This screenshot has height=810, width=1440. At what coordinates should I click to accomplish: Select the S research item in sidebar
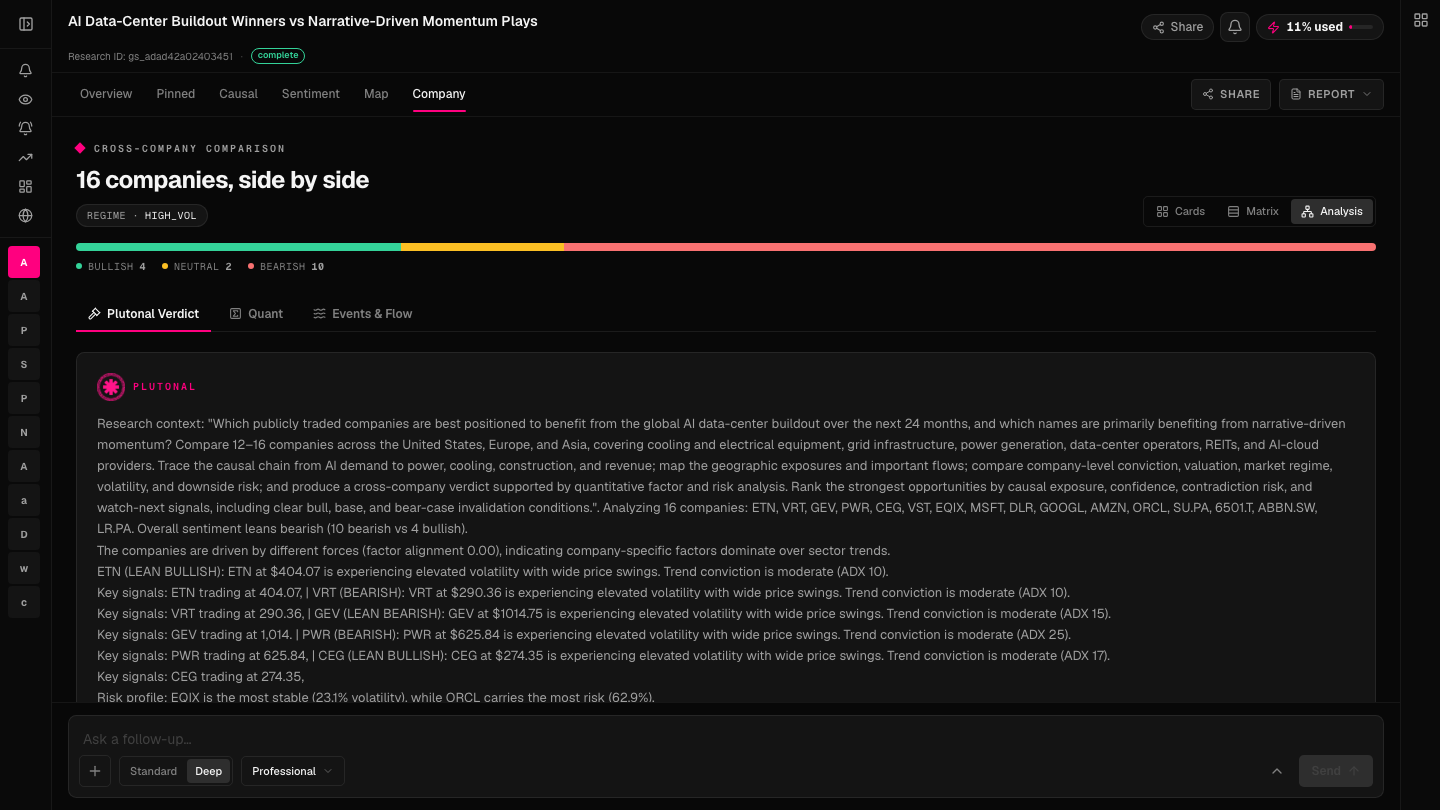tap(24, 364)
